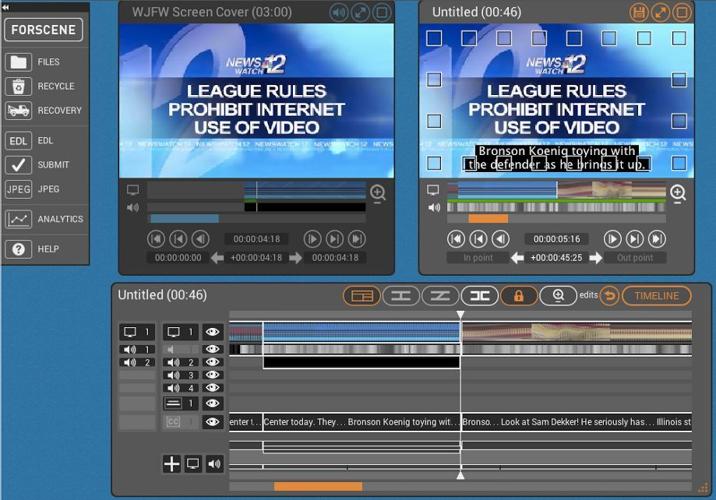Click the add audio track speaker icon
This screenshot has height=500, width=716.
215,464
